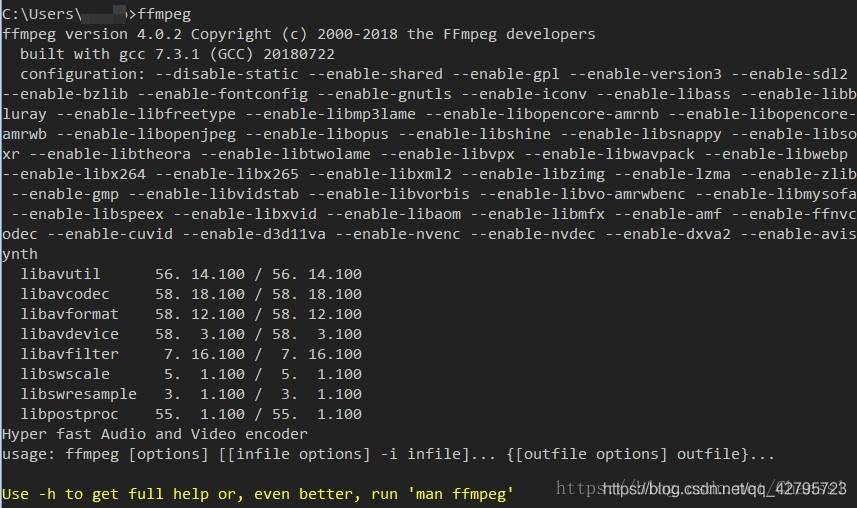Image resolution: width=857 pixels, height=508 pixels.
Task: Click the '--enable-libzimg' flag
Action: [533, 174]
